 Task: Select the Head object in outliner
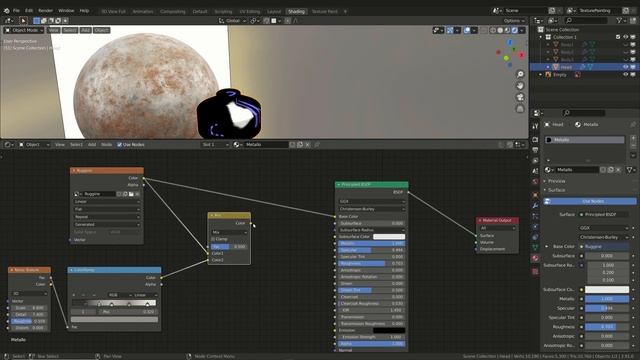pyautogui.click(x=566, y=67)
